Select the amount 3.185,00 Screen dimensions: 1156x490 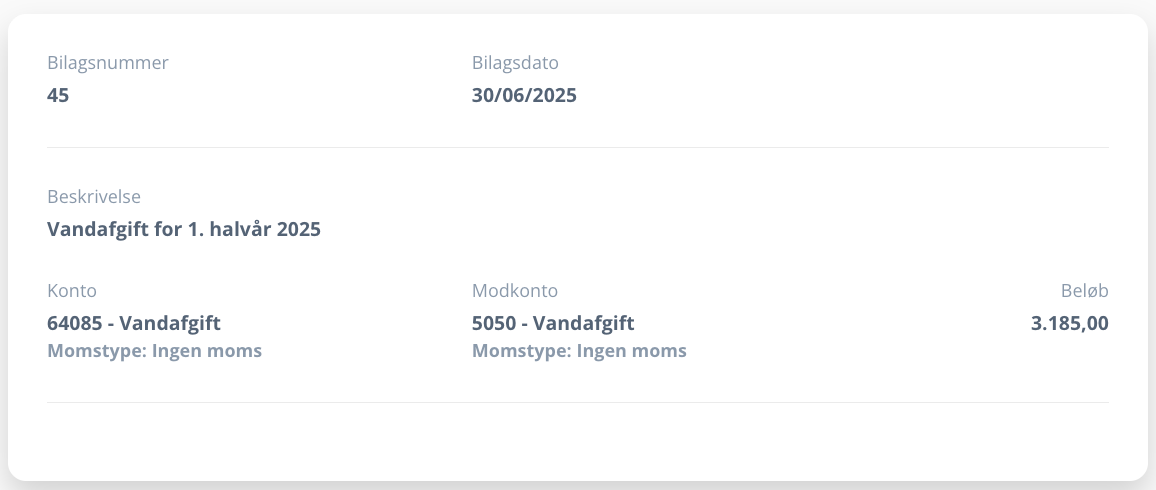pyautogui.click(x=1069, y=323)
